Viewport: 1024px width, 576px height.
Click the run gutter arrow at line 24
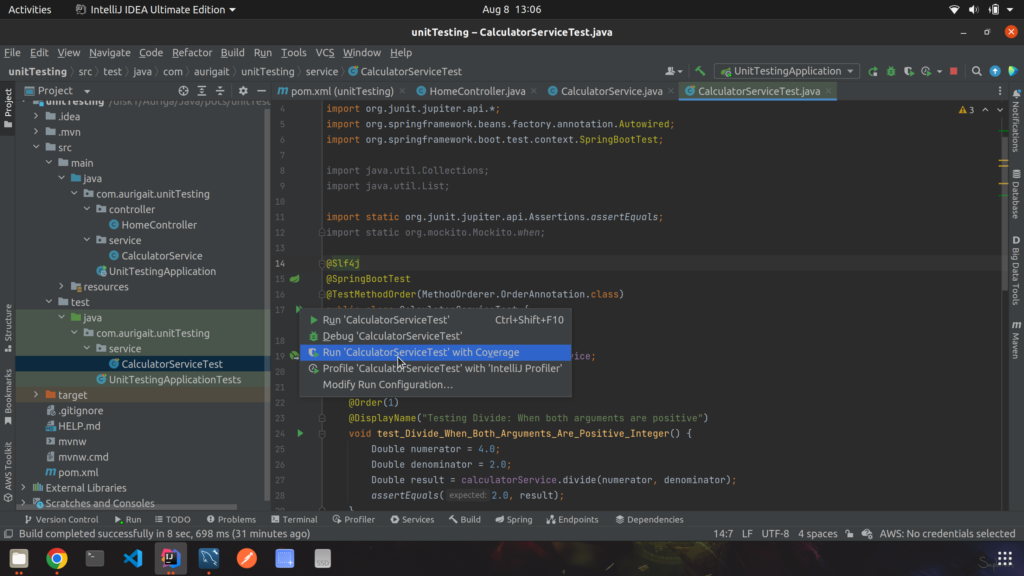coord(300,433)
